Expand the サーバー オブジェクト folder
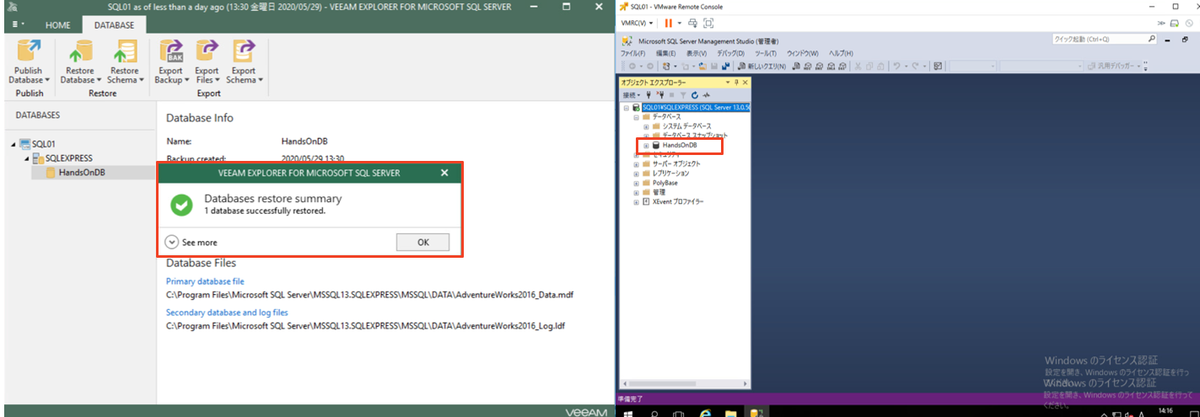Screen dimensions: 1200x417 [x=635, y=164]
